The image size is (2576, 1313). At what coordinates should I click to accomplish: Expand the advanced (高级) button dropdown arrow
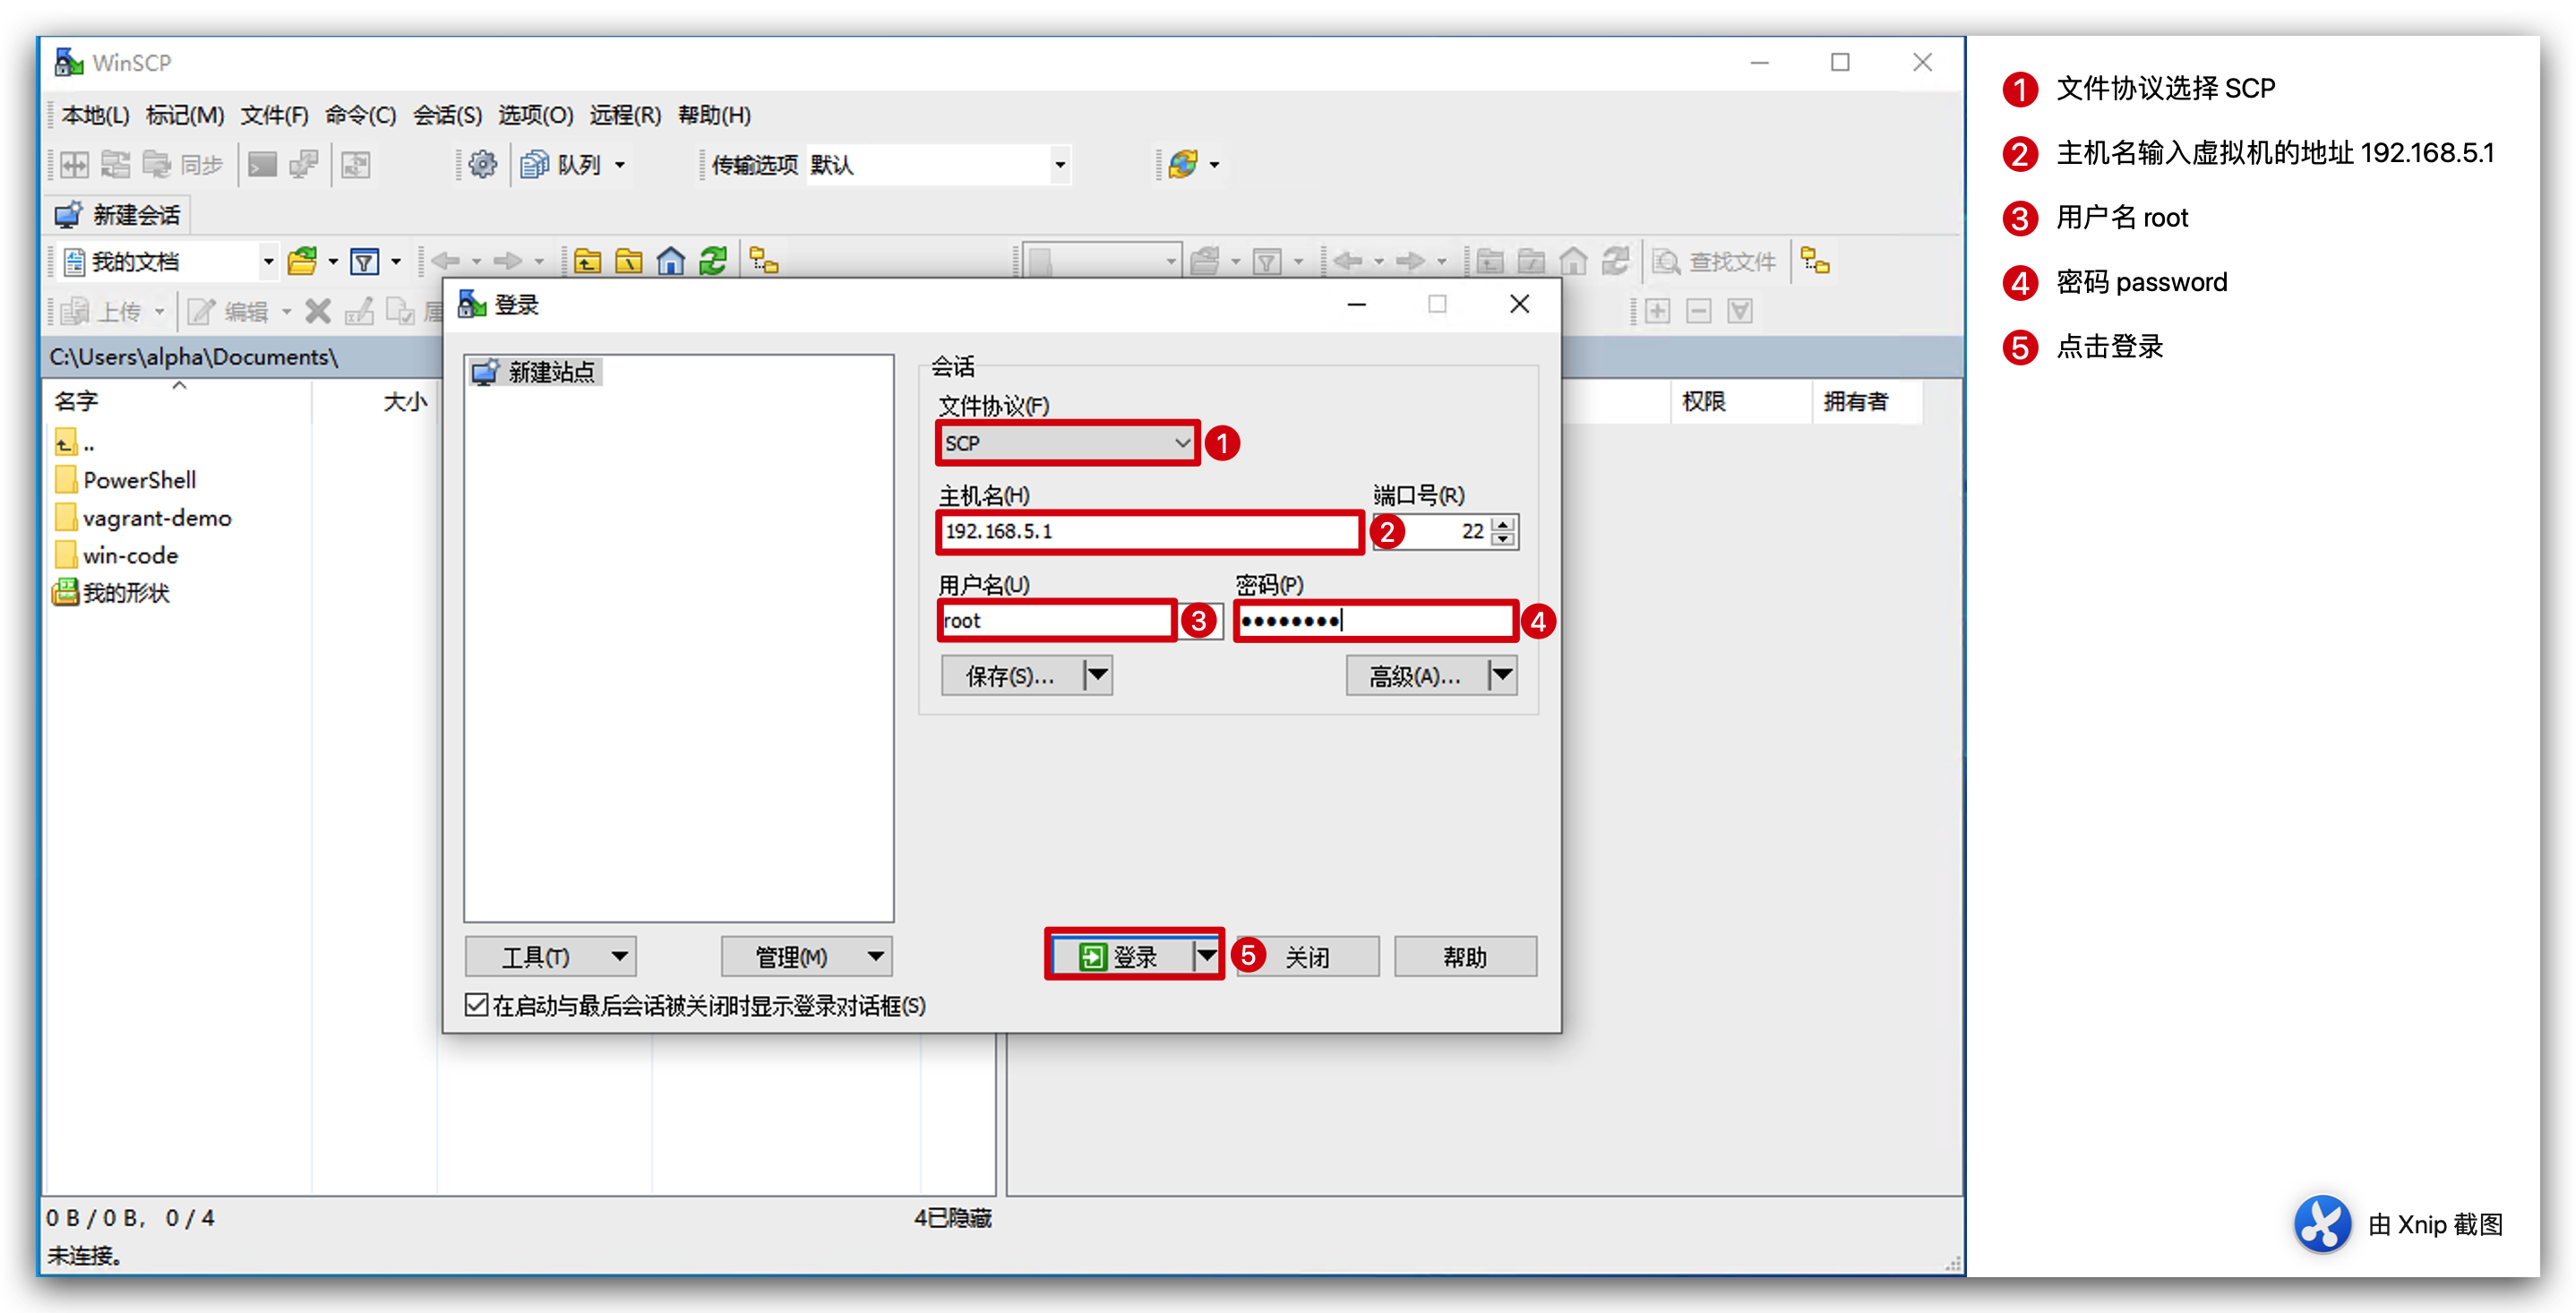tap(1502, 676)
